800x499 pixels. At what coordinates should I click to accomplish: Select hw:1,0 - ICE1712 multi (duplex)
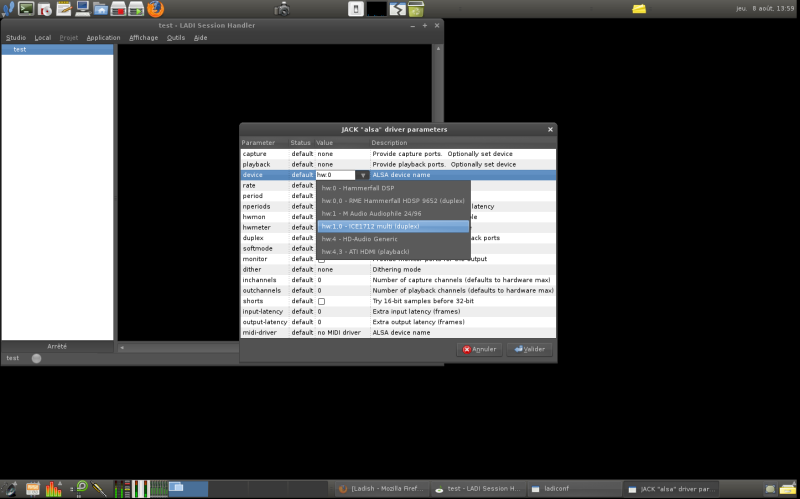tap(393, 226)
